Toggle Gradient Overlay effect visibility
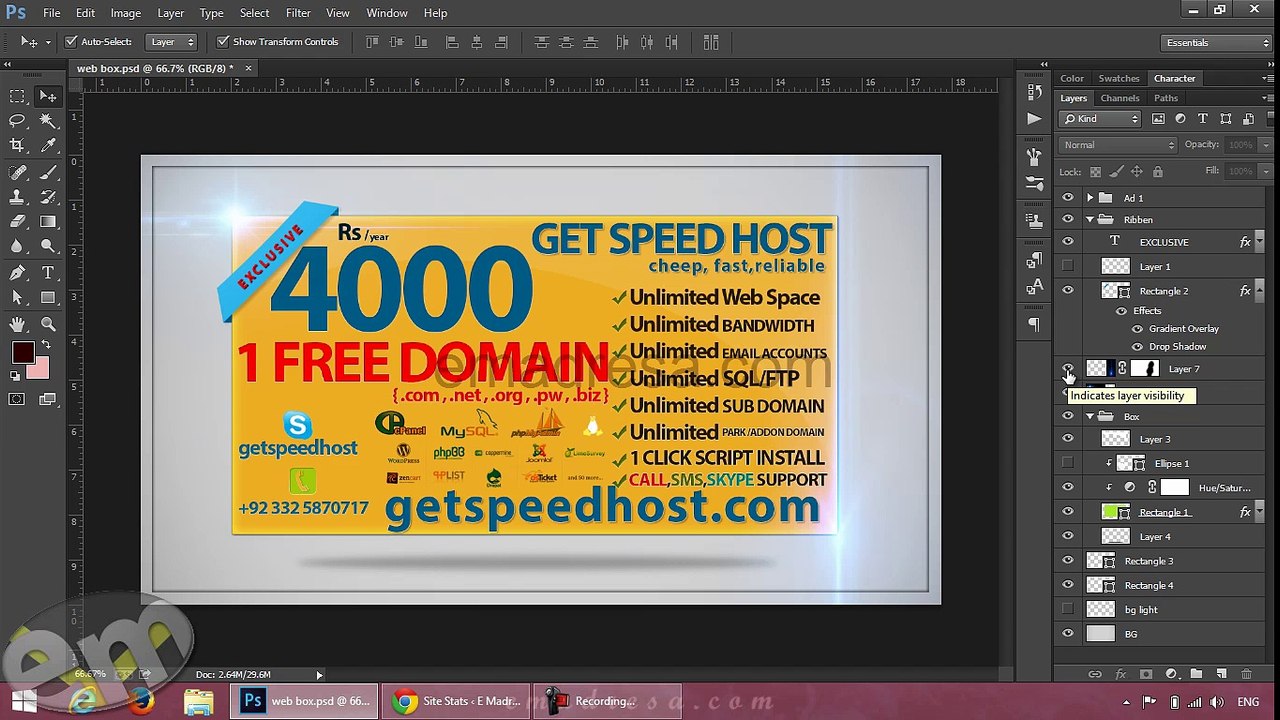Screen dimensions: 1280x720 (x=1137, y=329)
